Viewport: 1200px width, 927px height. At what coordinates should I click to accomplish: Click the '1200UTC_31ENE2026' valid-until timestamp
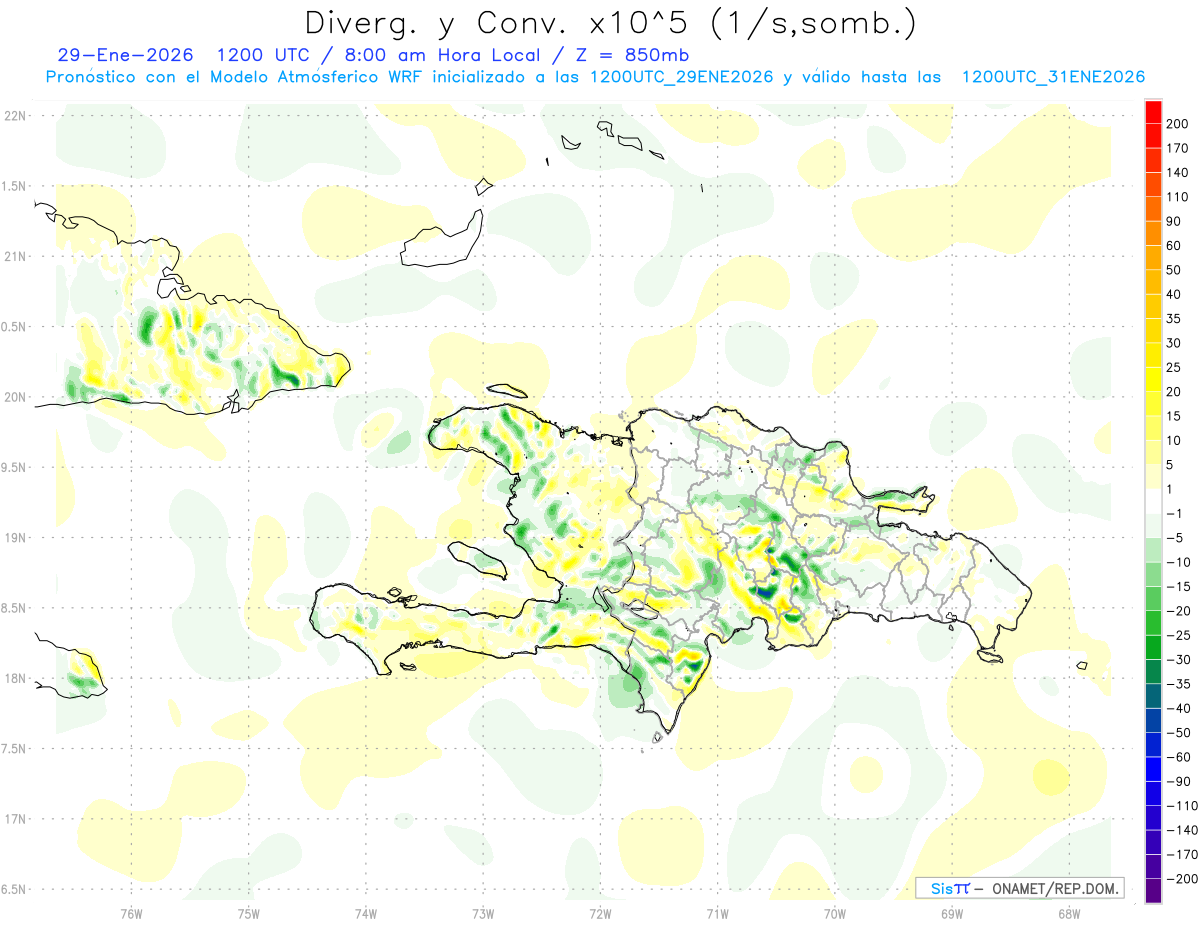tap(1053, 77)
